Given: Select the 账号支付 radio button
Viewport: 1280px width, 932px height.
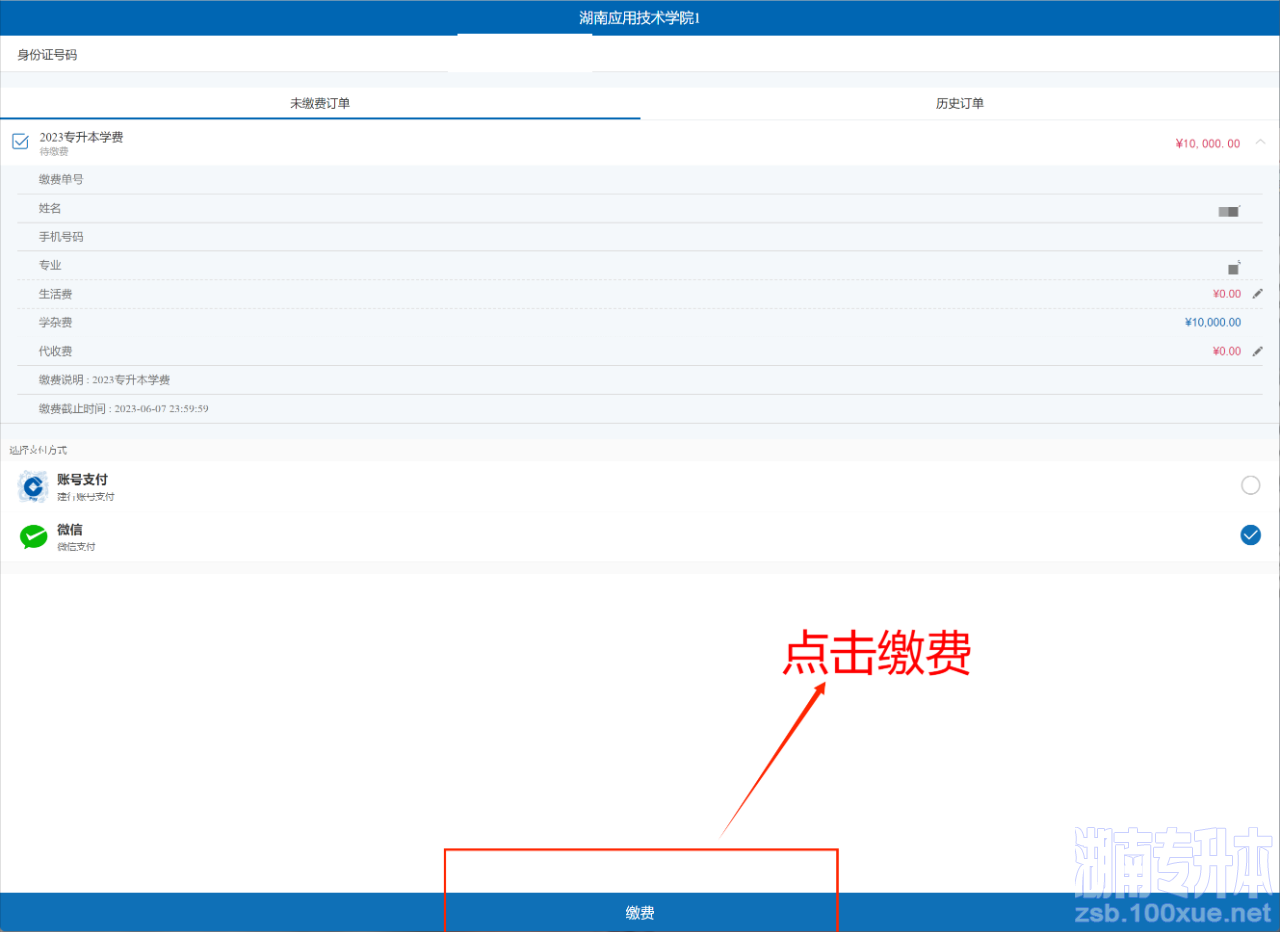Looking at the screenshot, I should click(x=1250, y=485).
